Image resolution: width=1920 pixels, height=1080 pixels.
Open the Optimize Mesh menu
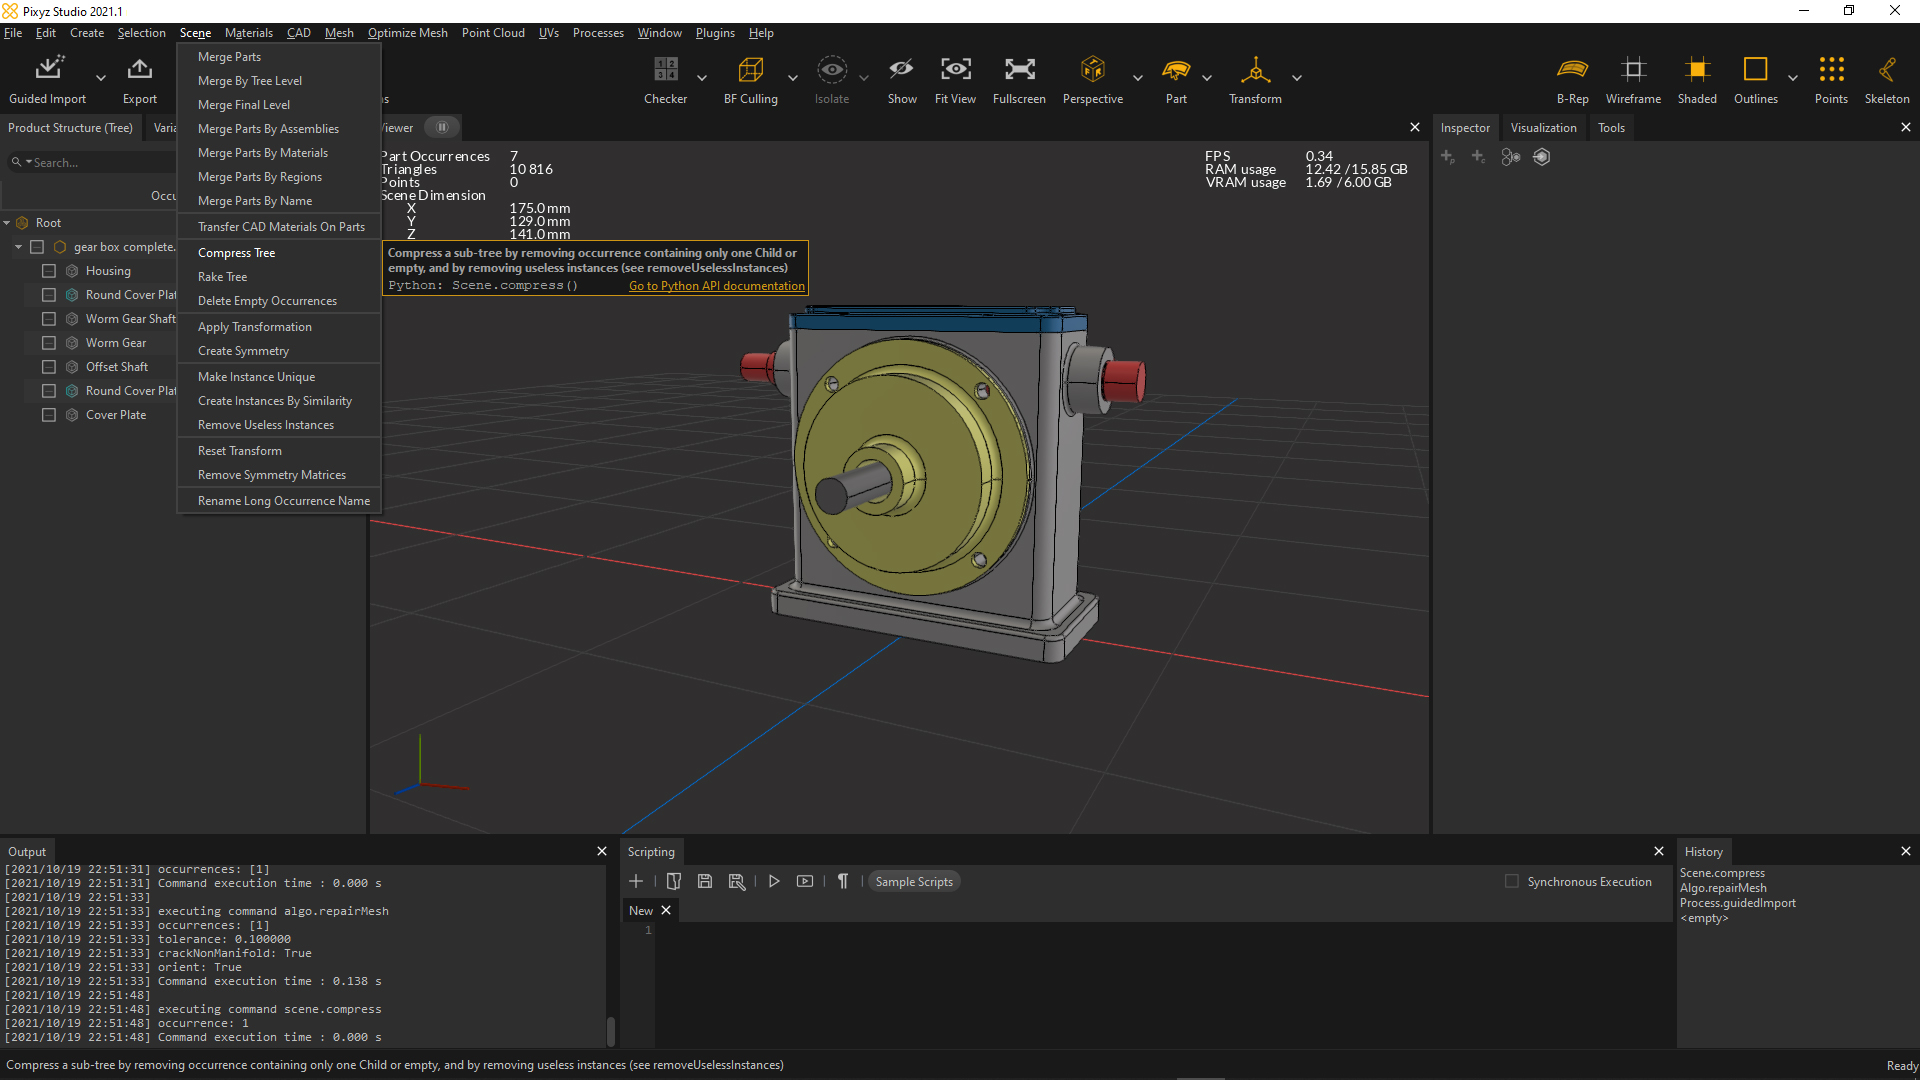click(407, 33)
